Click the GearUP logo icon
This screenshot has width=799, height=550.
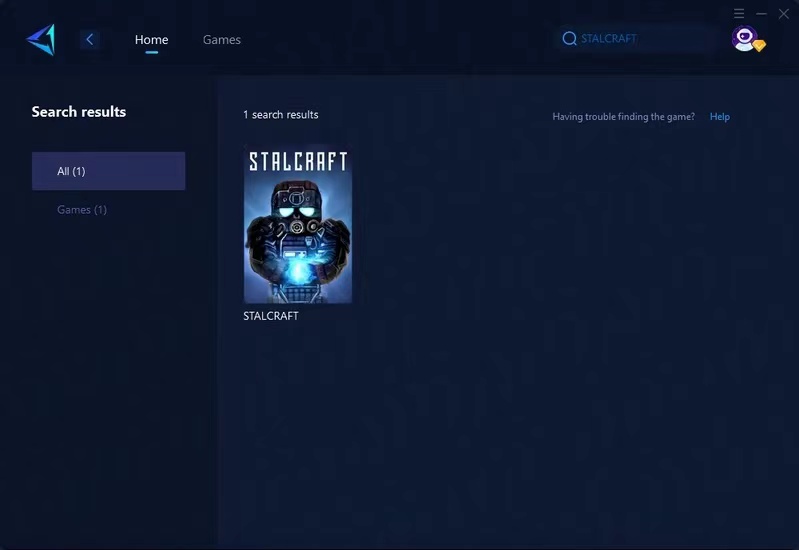[x=41, y=39]
